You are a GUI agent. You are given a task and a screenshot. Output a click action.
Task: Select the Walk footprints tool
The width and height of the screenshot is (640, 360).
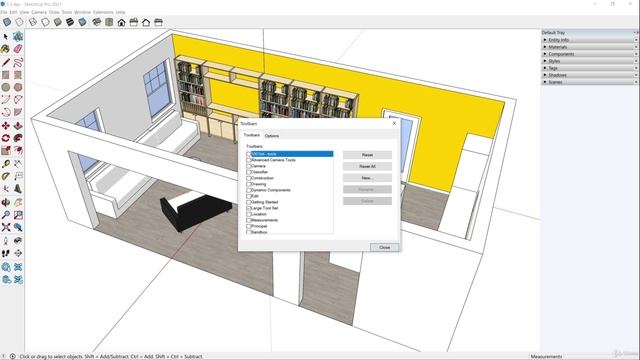click(x=6, y=253)
